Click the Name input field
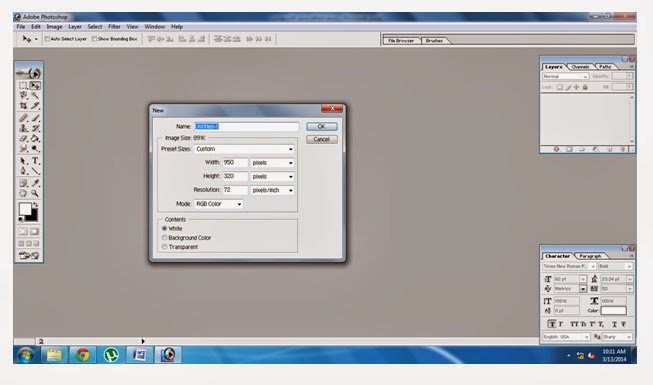 click(246, 126)
